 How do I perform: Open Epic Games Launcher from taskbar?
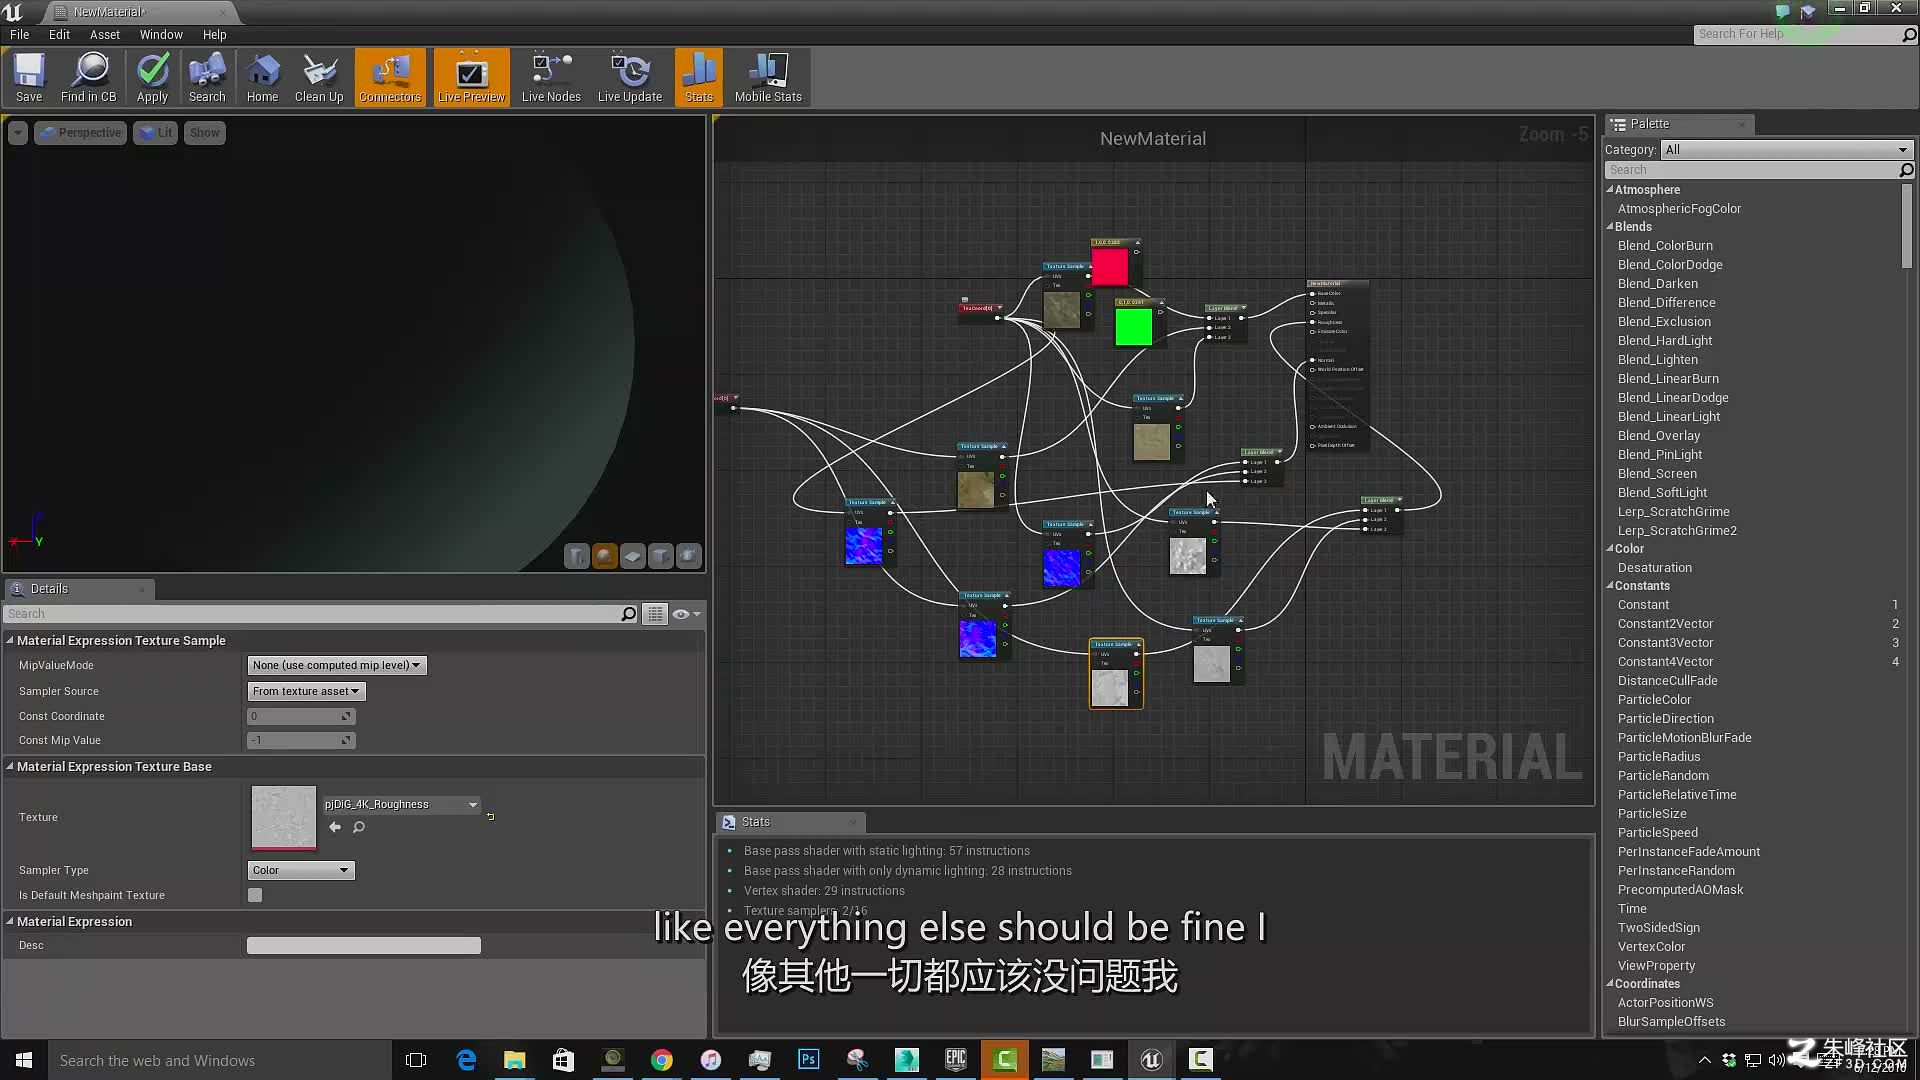tap(956, 1060)
